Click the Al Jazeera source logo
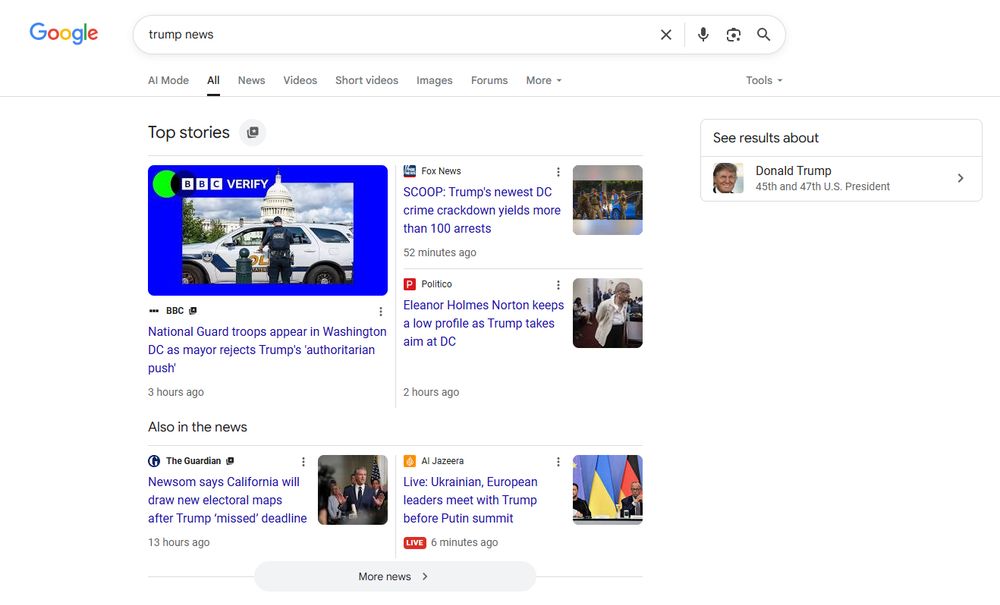 click(x=409, y=461)
